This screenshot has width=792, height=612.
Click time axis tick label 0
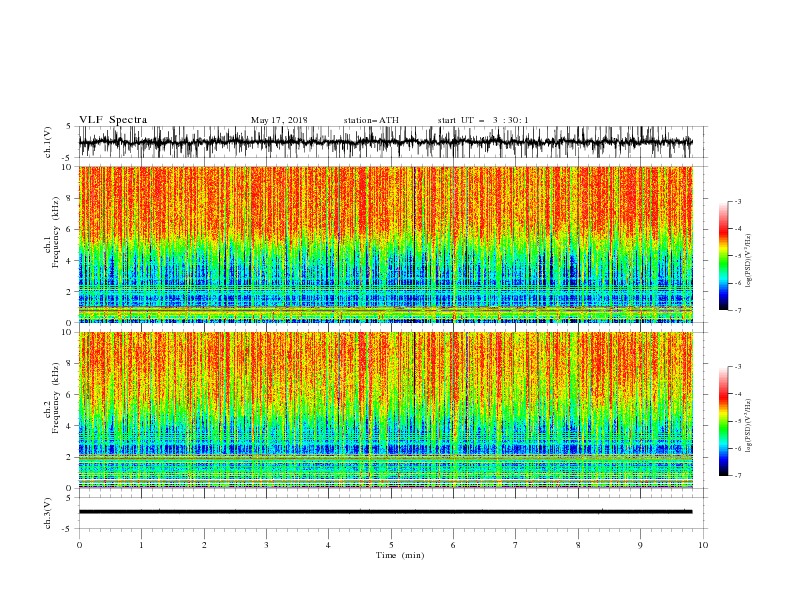pos(79,545)
